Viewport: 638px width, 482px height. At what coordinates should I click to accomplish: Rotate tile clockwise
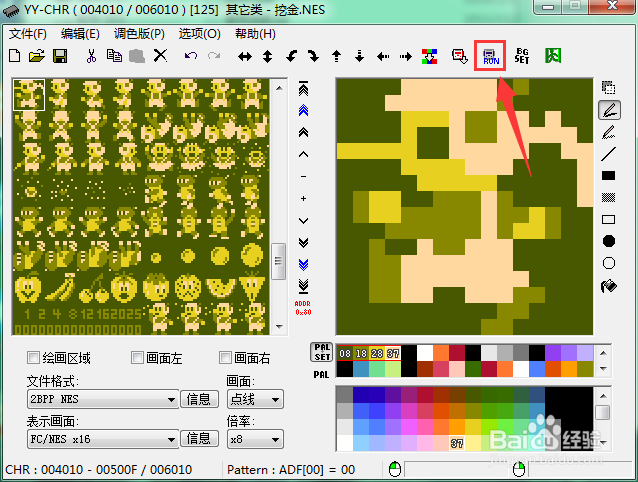(313, 56)
